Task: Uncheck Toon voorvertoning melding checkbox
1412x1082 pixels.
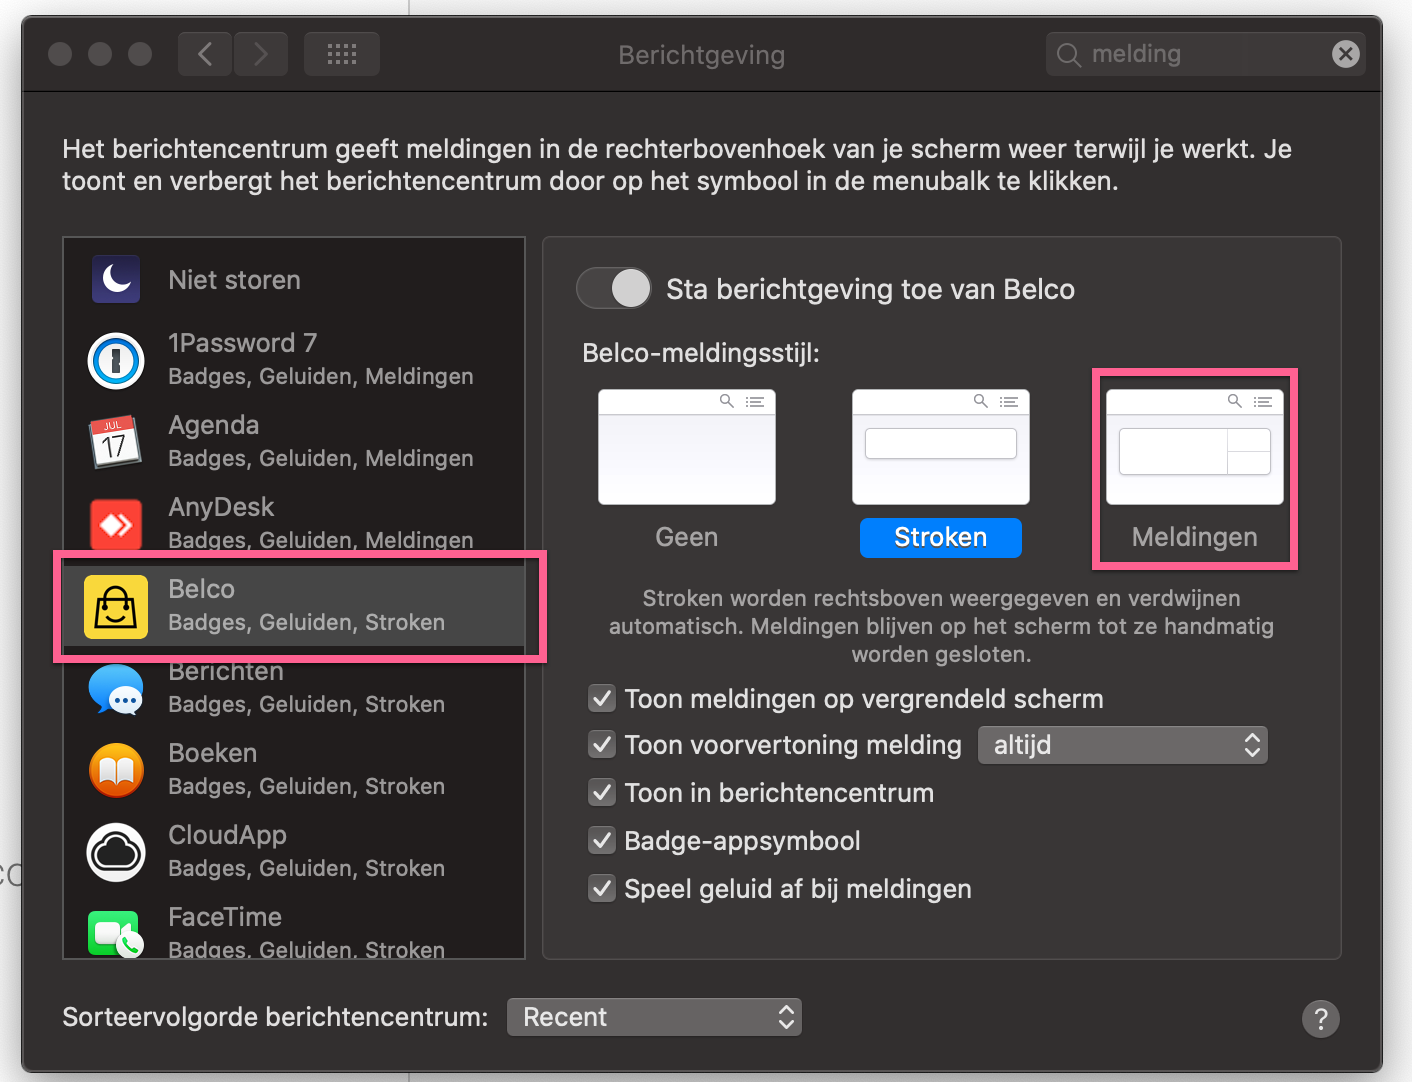Action: point(602,744)
